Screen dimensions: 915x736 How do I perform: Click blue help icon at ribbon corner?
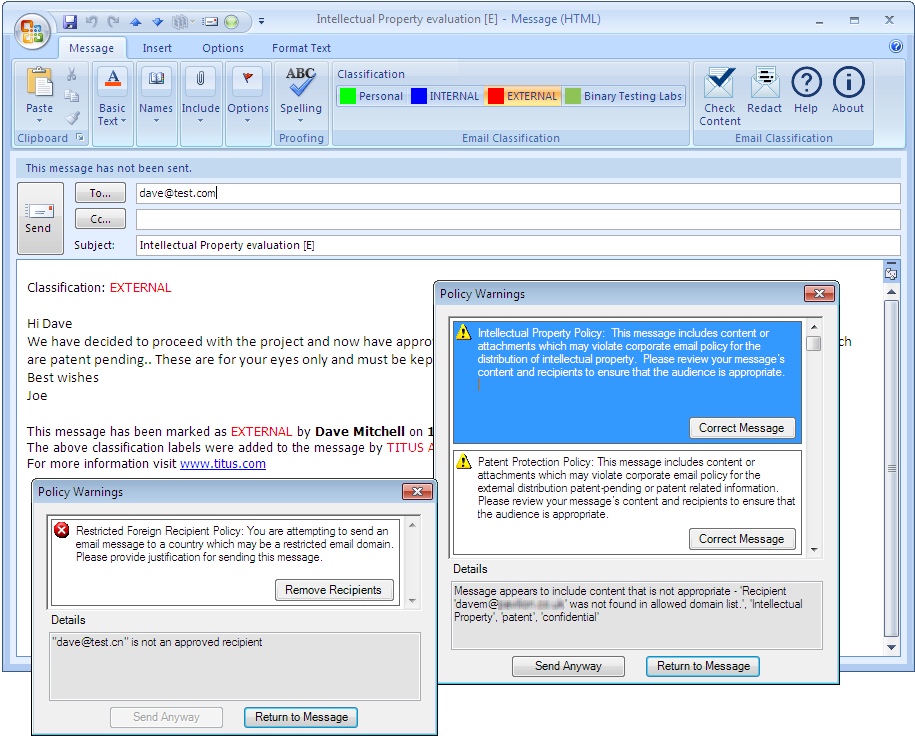pyautogui.click(x=896, y=47)
